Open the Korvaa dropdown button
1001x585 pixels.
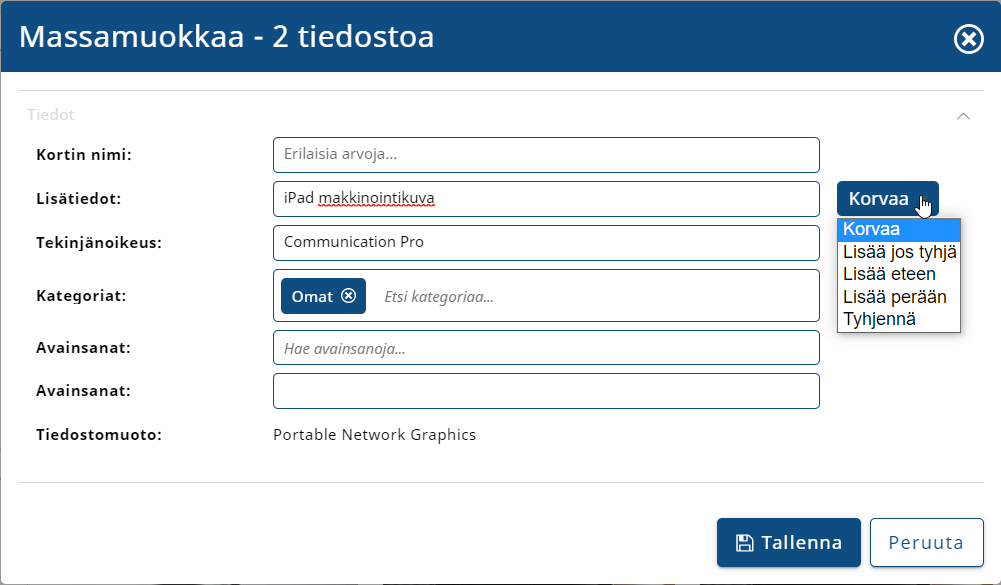click(886, 198)
